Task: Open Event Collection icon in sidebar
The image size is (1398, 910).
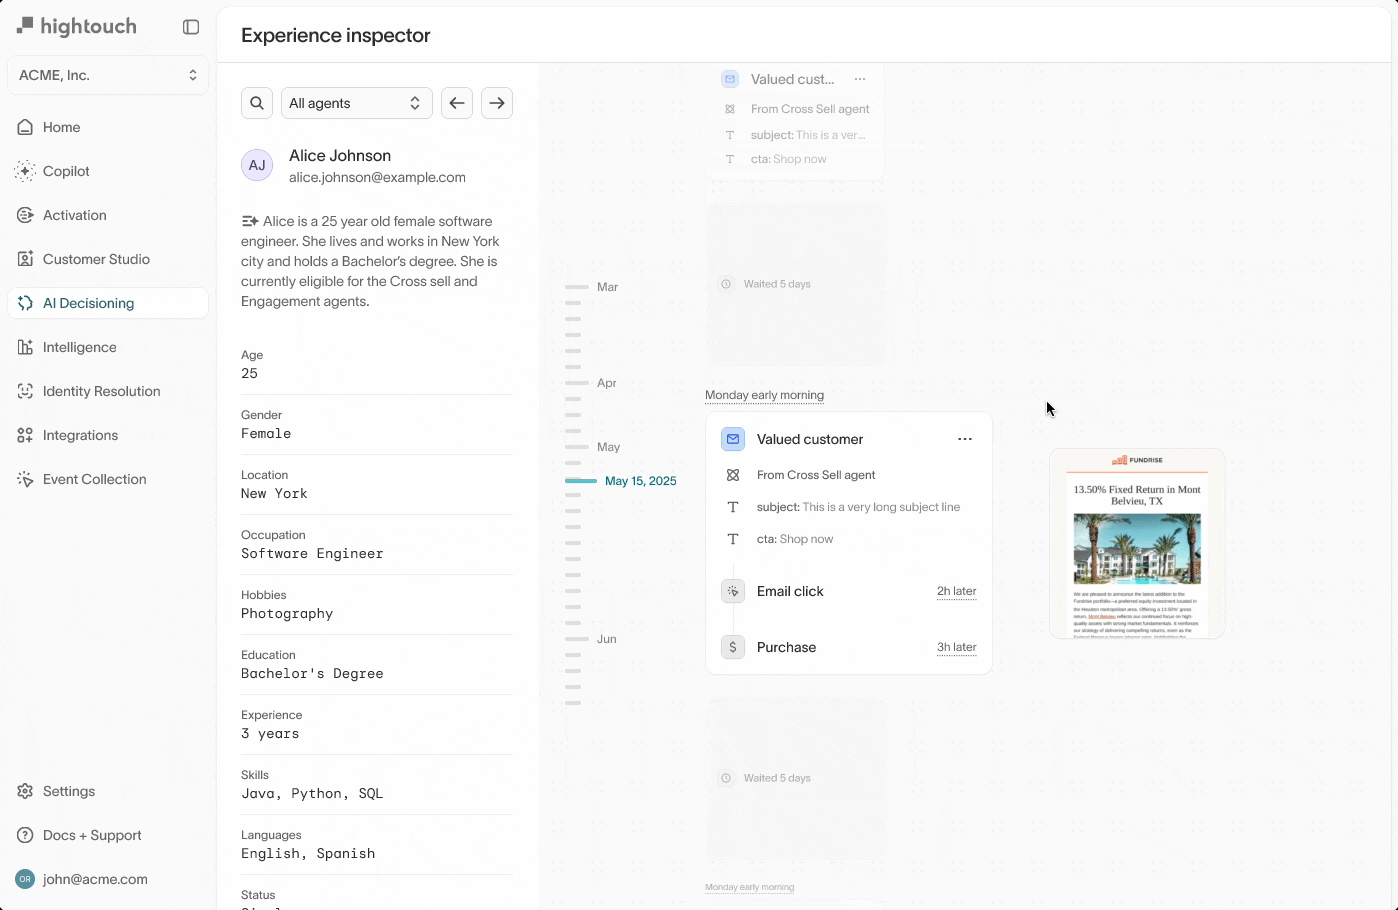Action: (x=25, y=479)
